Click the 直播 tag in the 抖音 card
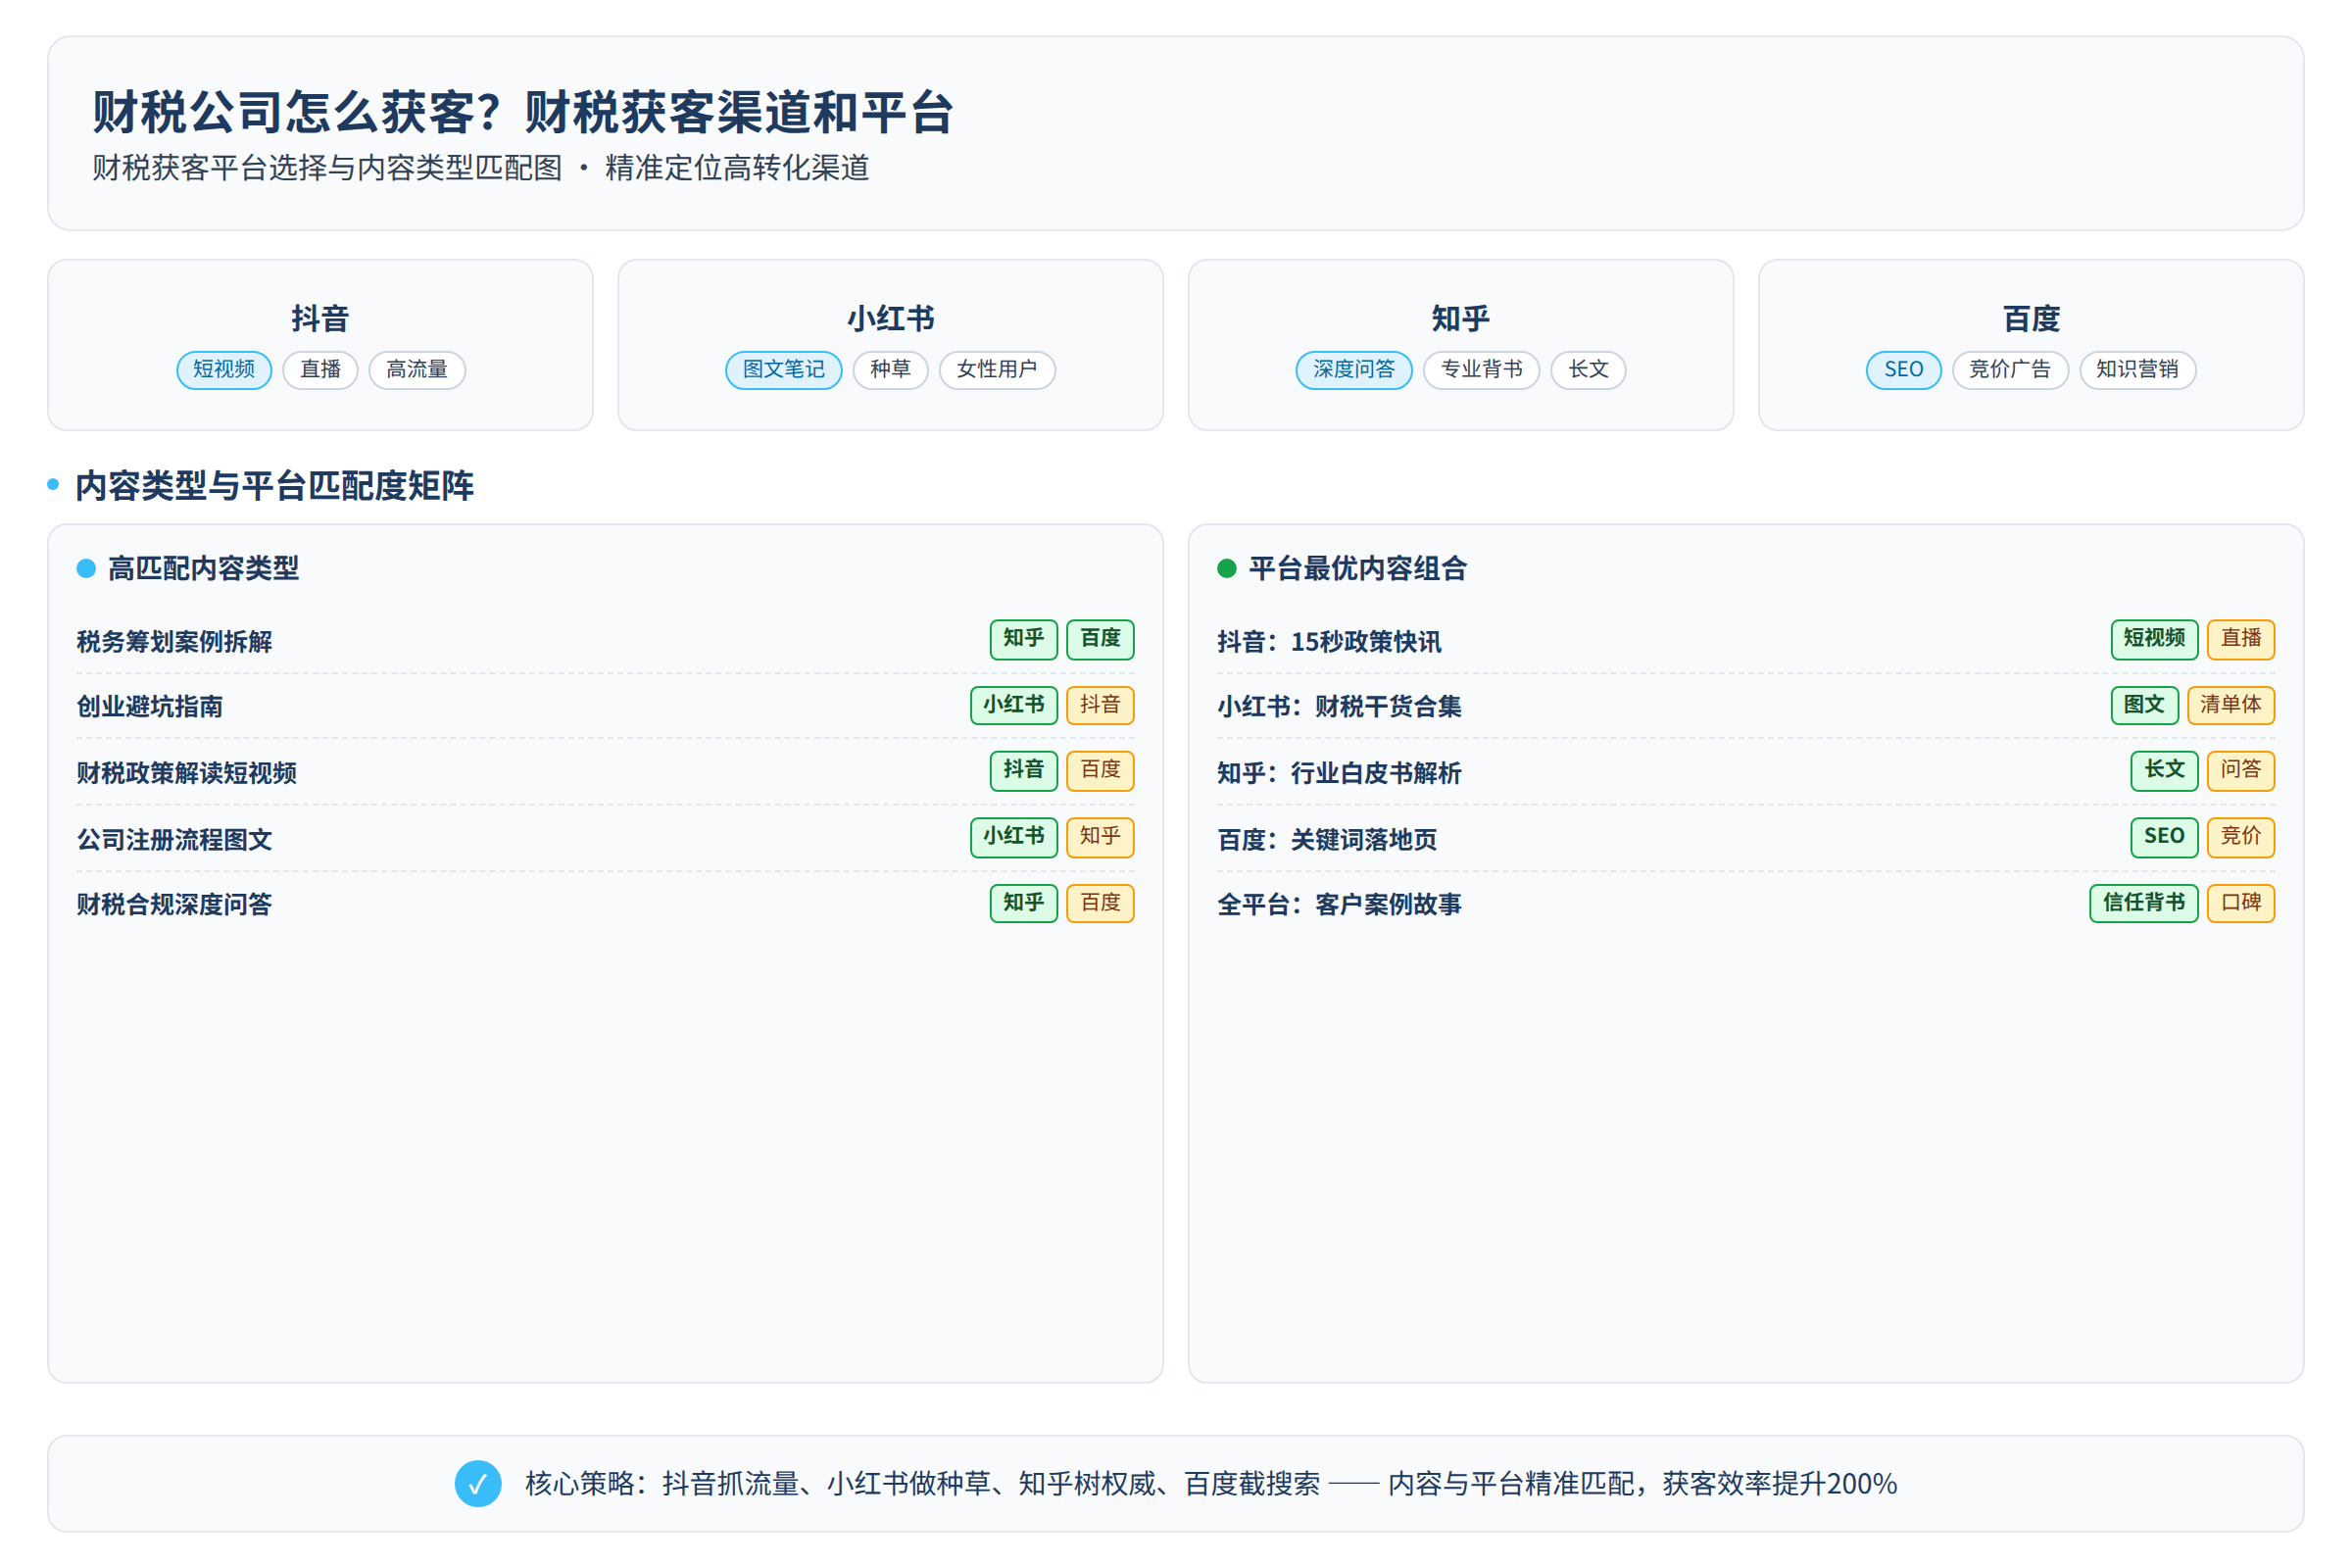This screenshot has width=2352, height=1568. point(321,370)
